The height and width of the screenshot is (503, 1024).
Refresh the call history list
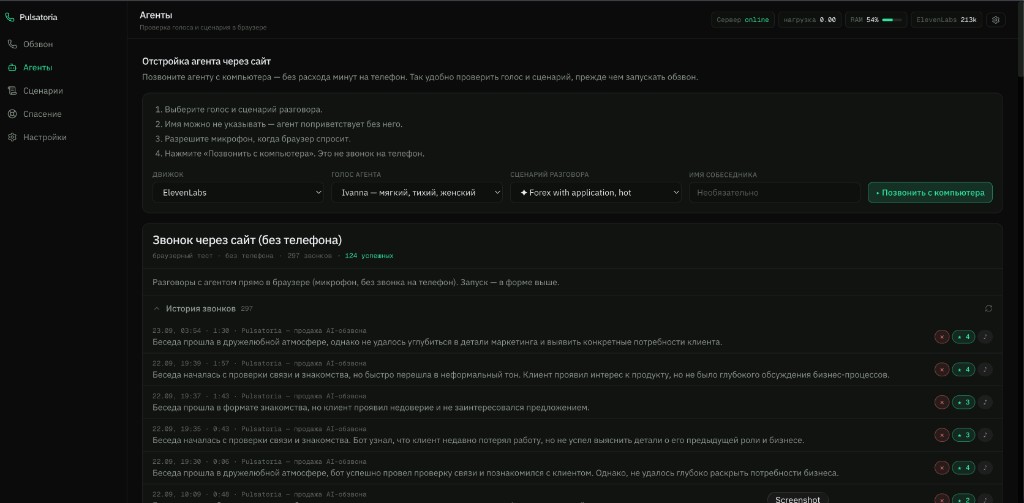[988, 308]
